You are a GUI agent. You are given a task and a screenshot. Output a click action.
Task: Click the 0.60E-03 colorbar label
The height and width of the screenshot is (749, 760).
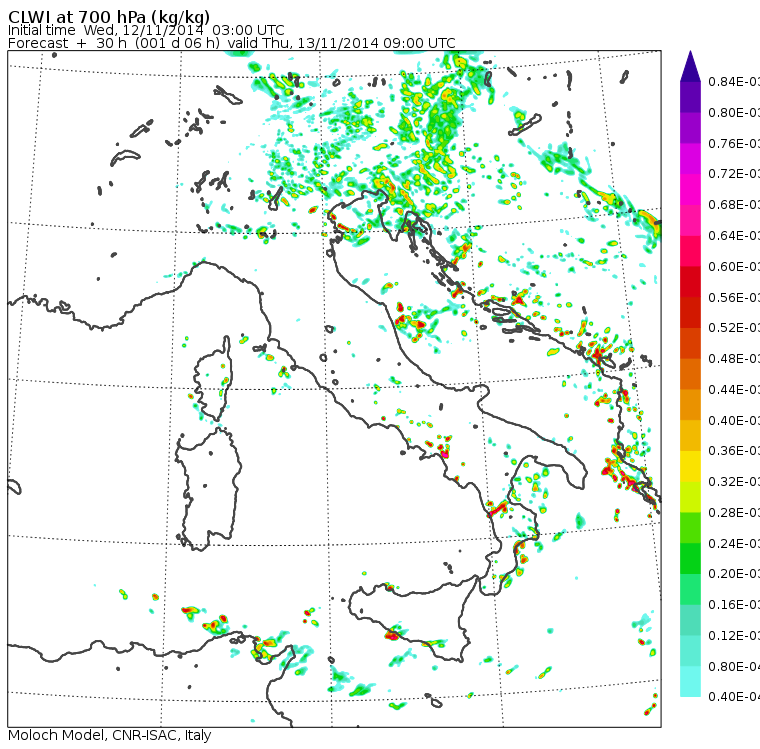(734, 267)
